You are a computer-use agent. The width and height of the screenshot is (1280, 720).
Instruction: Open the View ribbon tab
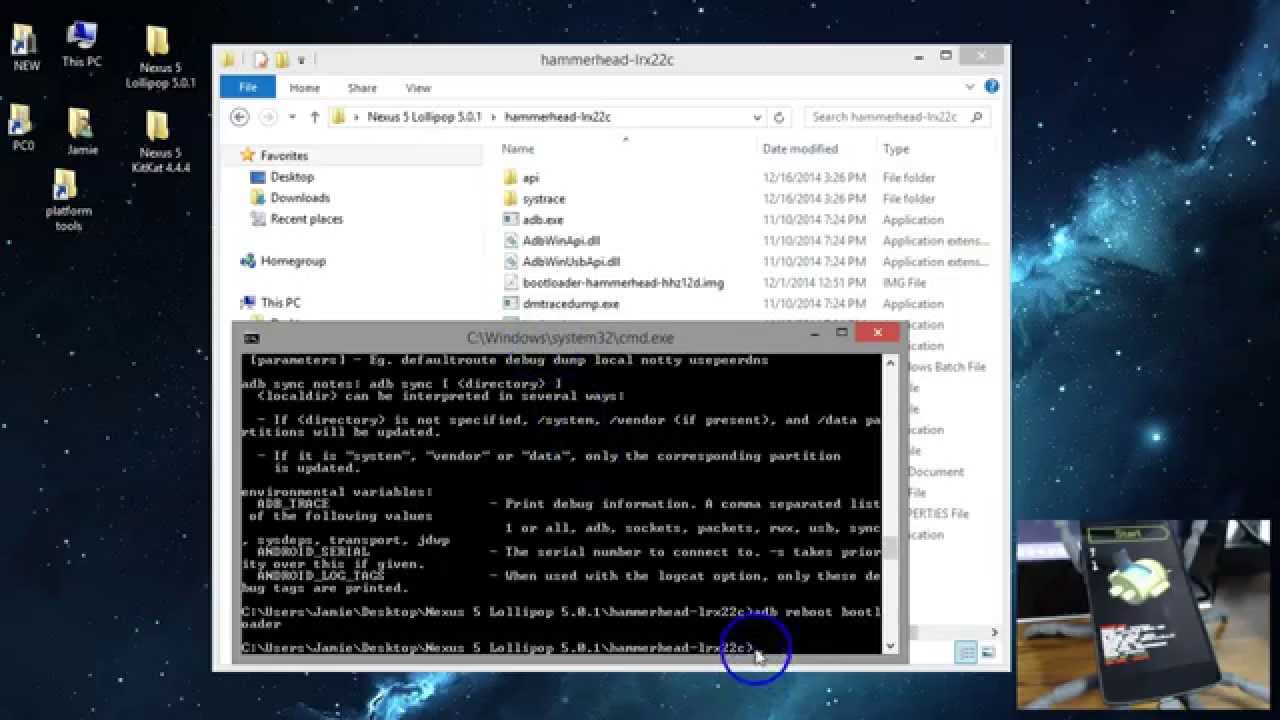418,88
